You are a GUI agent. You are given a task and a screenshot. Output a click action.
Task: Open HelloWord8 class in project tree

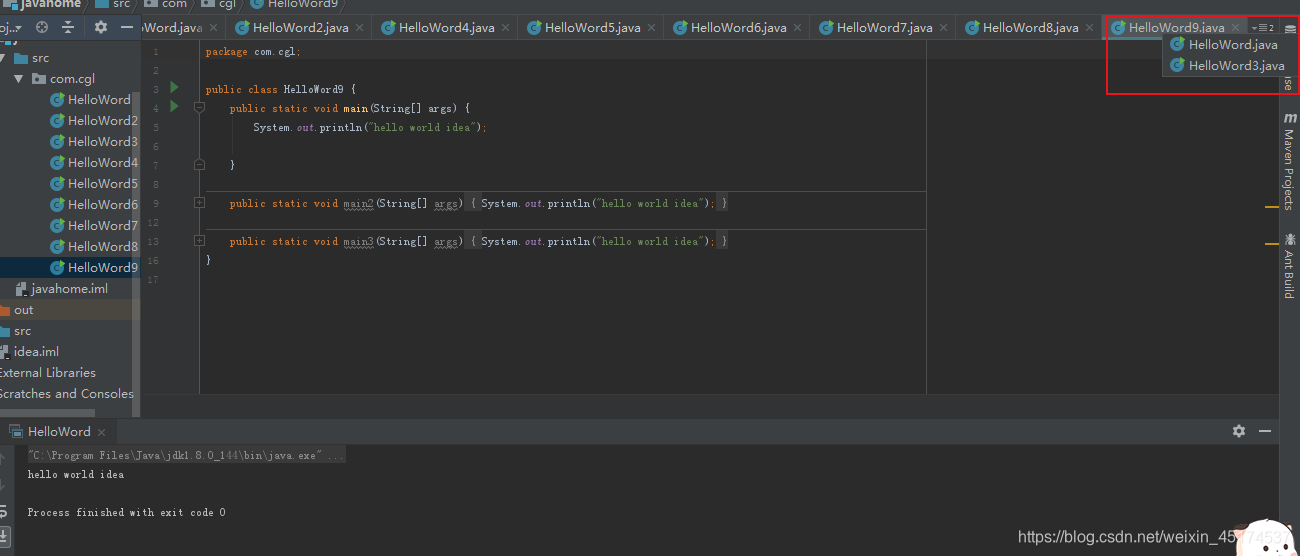pos(94,246)
